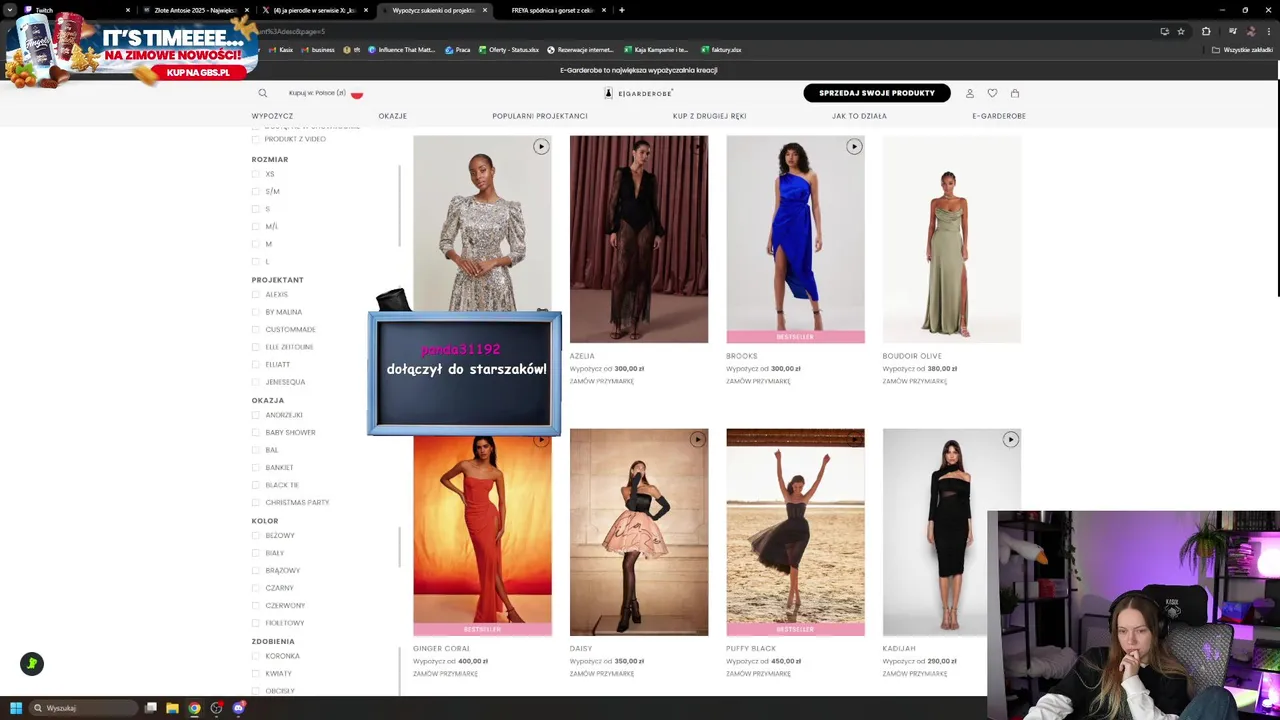Play video on the Brooks blue dress
Image resolution: width=1280 pixels, height=720 pixels.
click(x=854, y=146)
